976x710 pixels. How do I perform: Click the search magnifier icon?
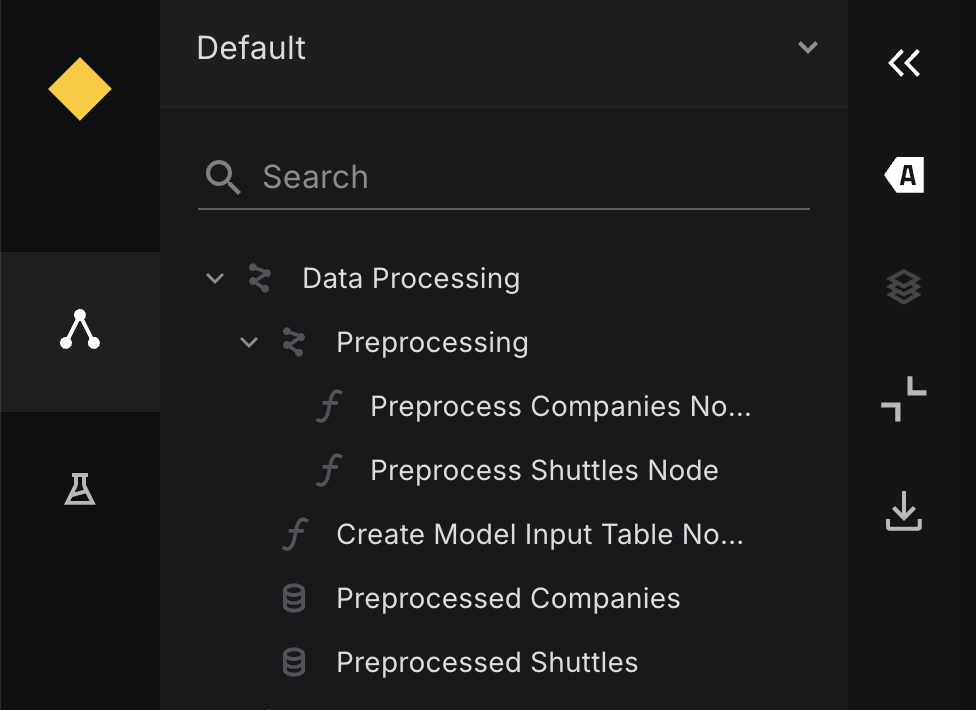click(x=224, y=176)
